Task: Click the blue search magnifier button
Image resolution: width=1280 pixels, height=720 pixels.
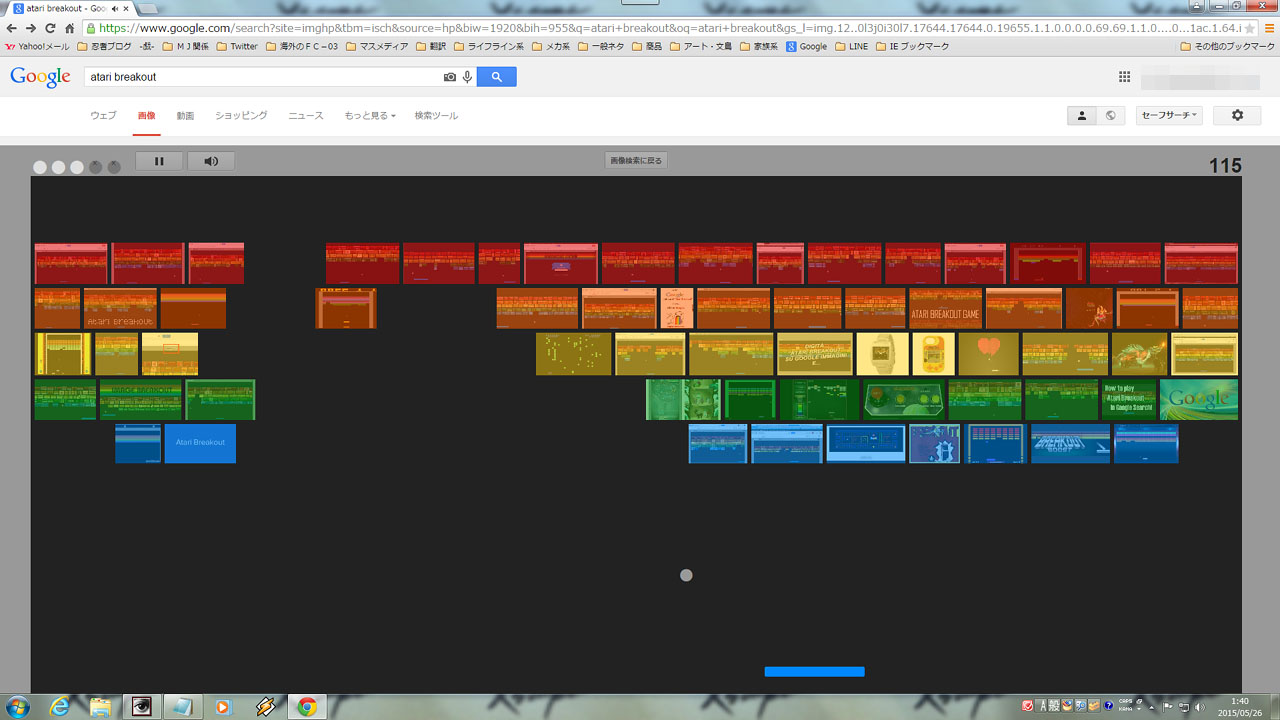Action: 497,77
